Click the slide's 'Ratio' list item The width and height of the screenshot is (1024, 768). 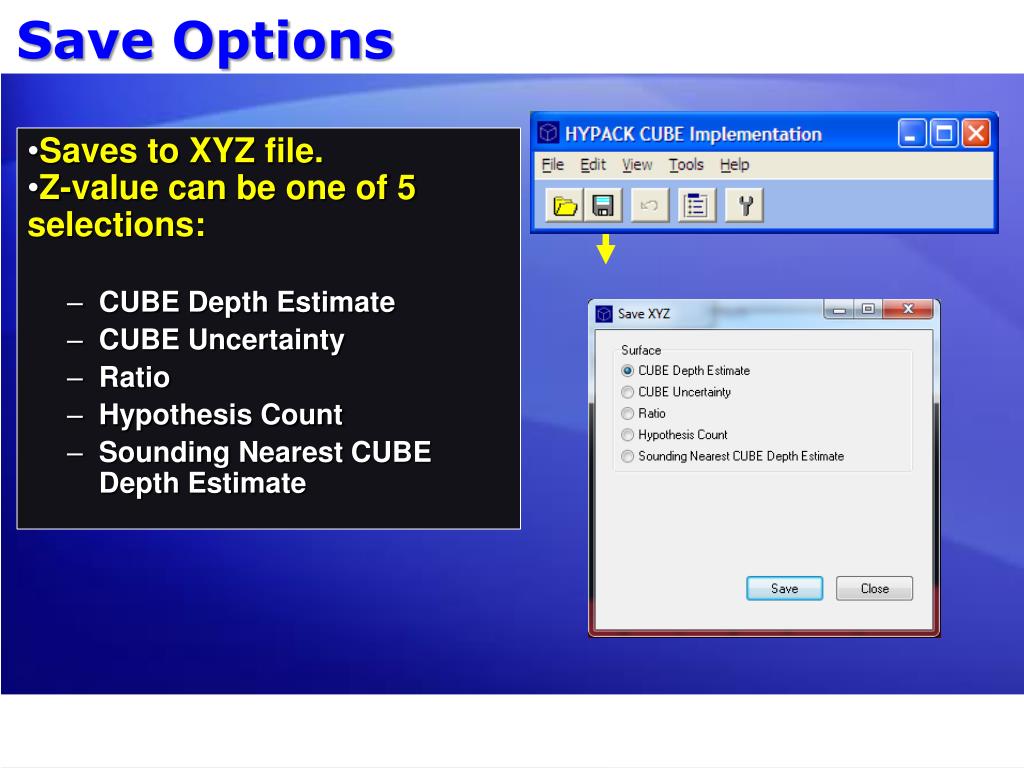(135, 377)
